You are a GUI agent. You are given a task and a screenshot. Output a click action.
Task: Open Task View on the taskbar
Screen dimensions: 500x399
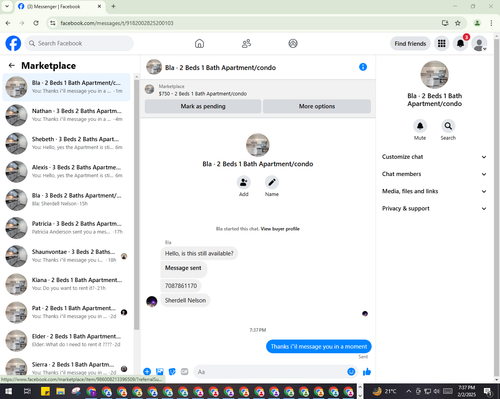[x=27, y=391]
